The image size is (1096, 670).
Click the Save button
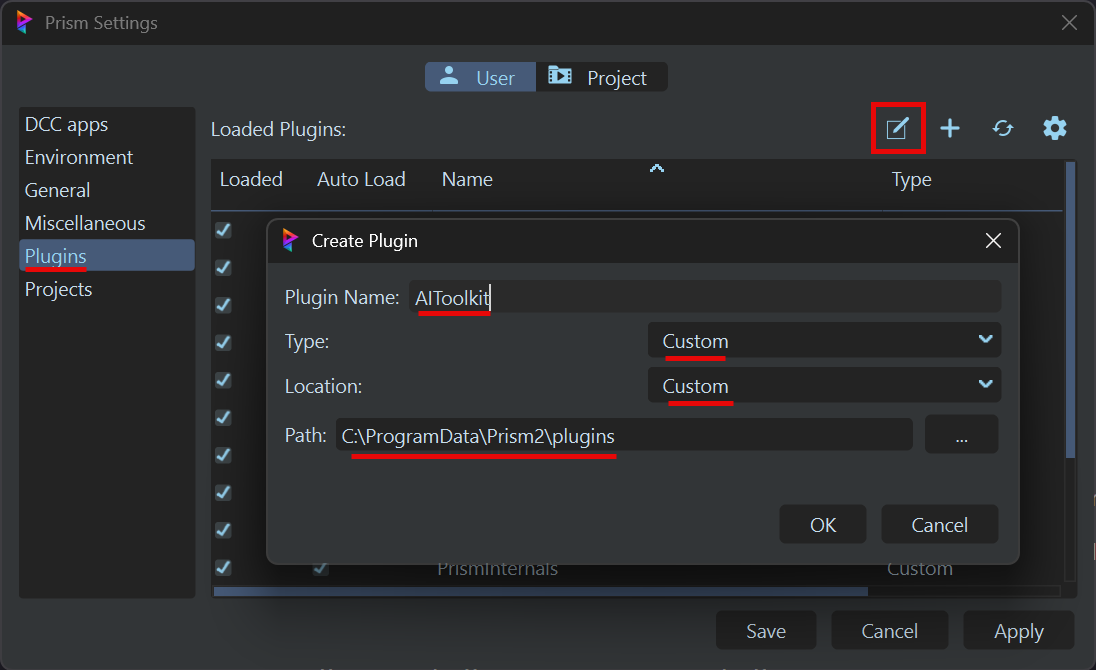point(765,631)
